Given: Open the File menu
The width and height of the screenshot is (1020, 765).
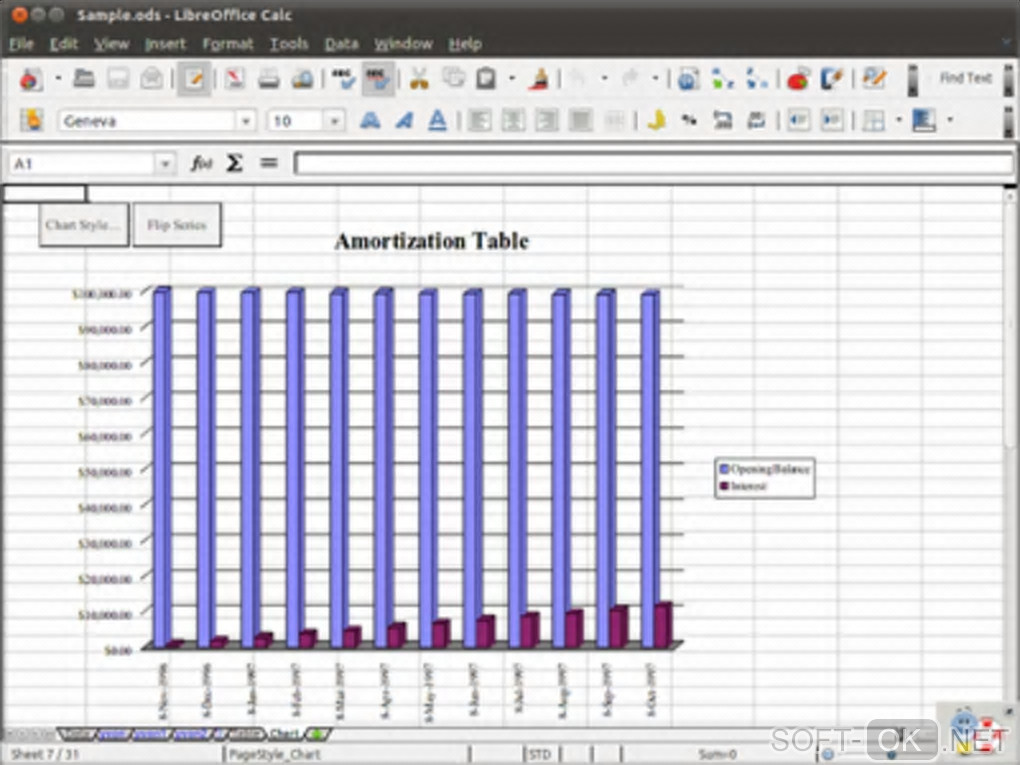Looking at the screenshot, I should point(21,44).
